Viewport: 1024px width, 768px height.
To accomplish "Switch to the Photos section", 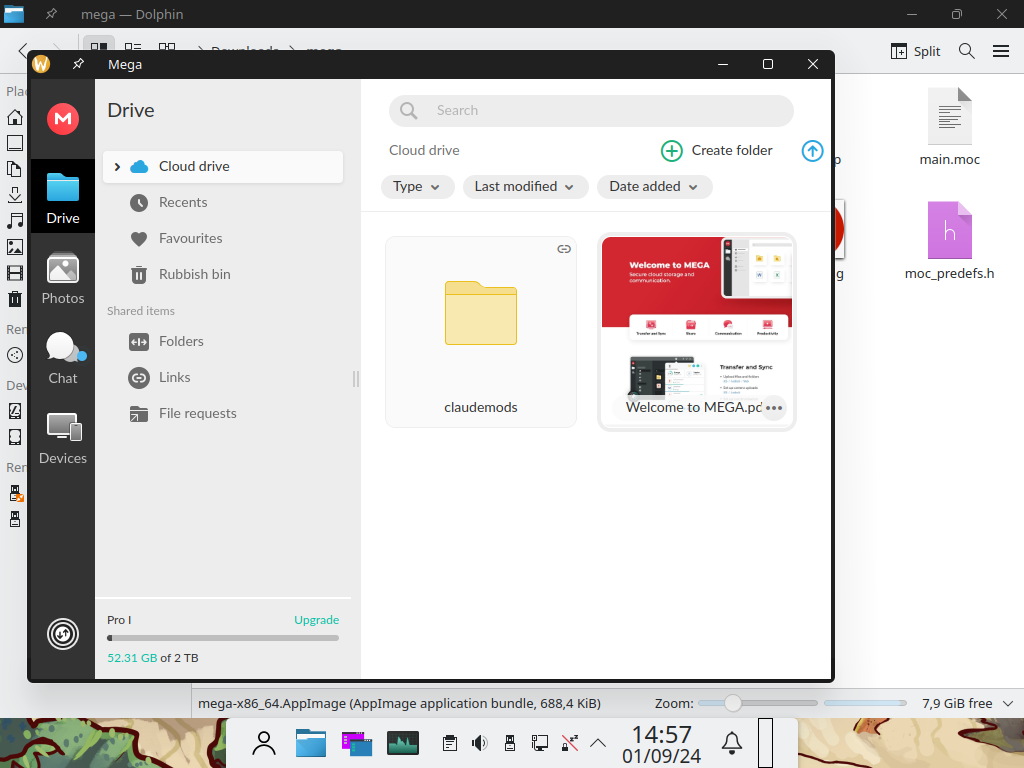I will (63, 278).
